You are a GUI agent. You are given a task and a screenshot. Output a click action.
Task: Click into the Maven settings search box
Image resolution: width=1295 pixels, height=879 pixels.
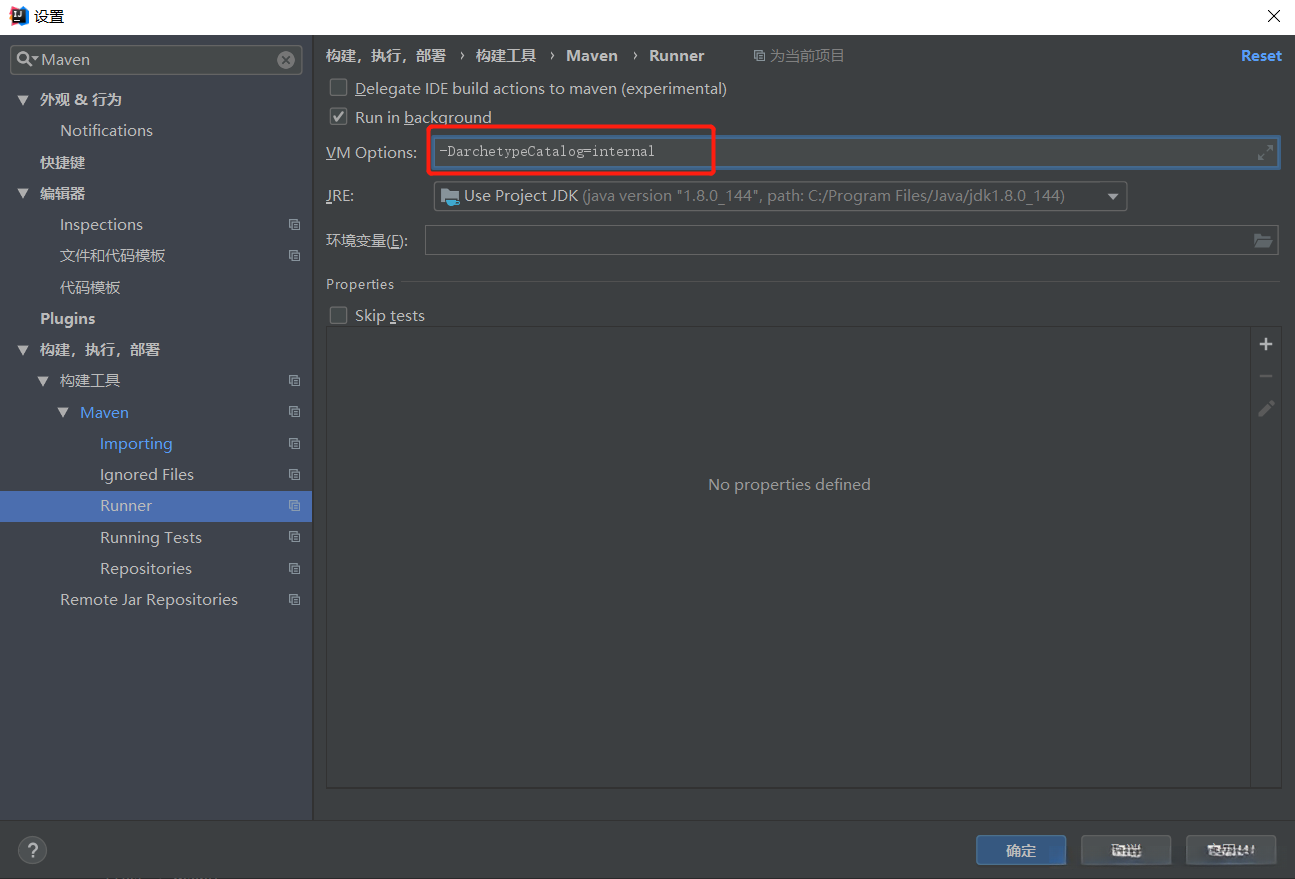click(157, 60)
